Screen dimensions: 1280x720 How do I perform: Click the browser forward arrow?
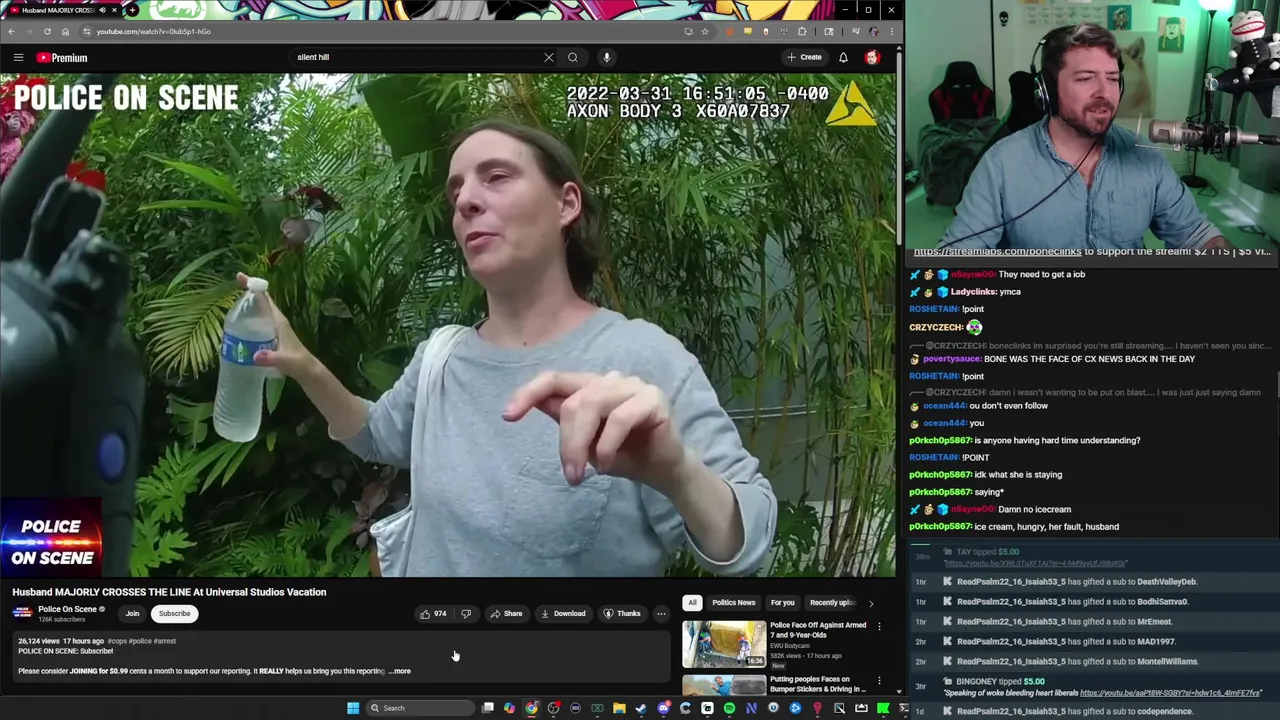(x=29, y=31)
